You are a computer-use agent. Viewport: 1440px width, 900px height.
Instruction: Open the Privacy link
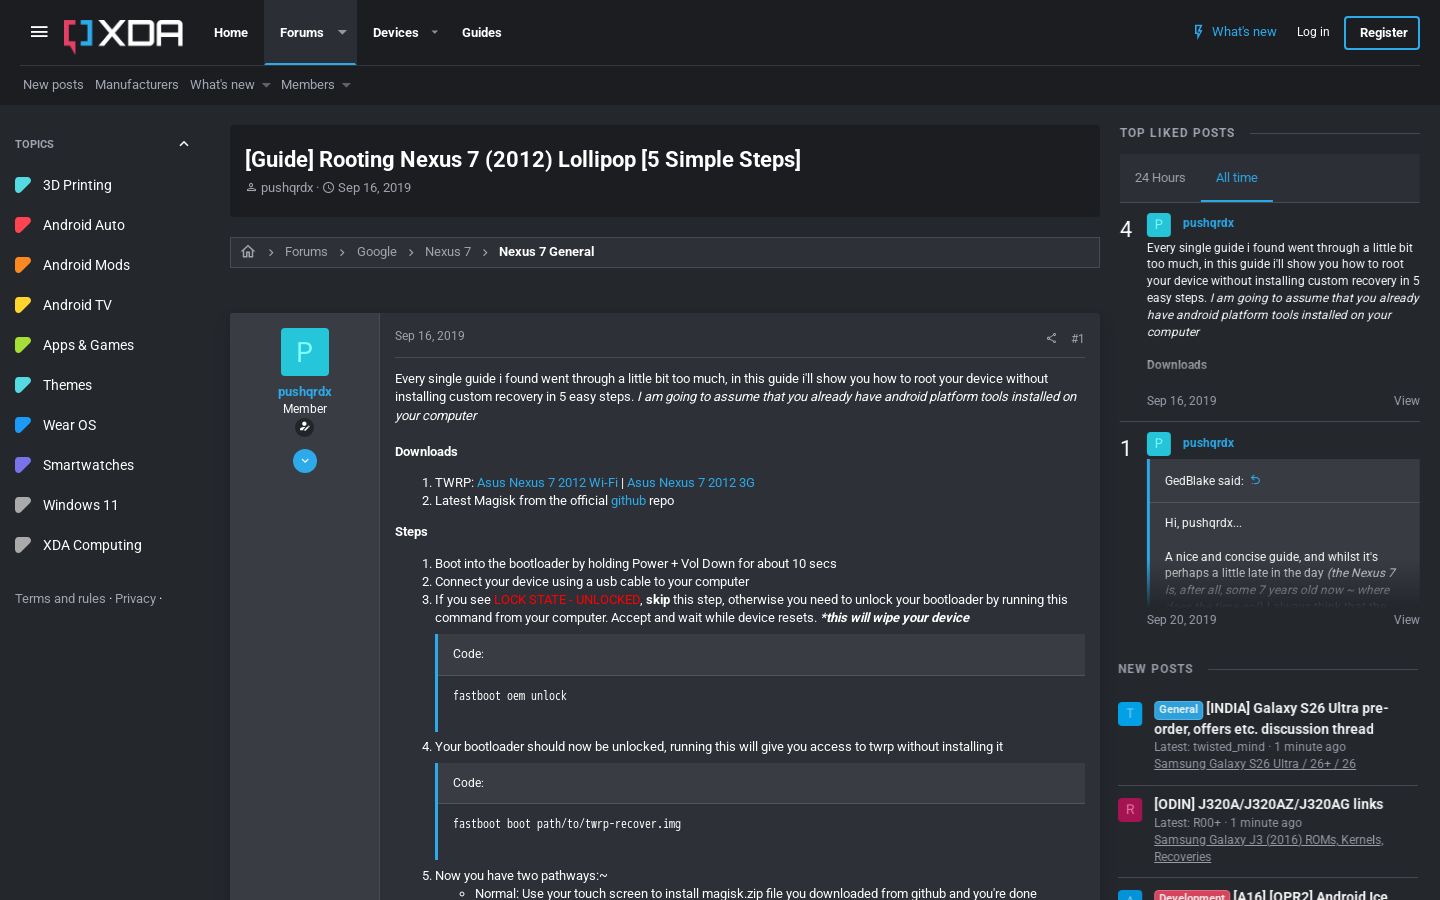135,599
